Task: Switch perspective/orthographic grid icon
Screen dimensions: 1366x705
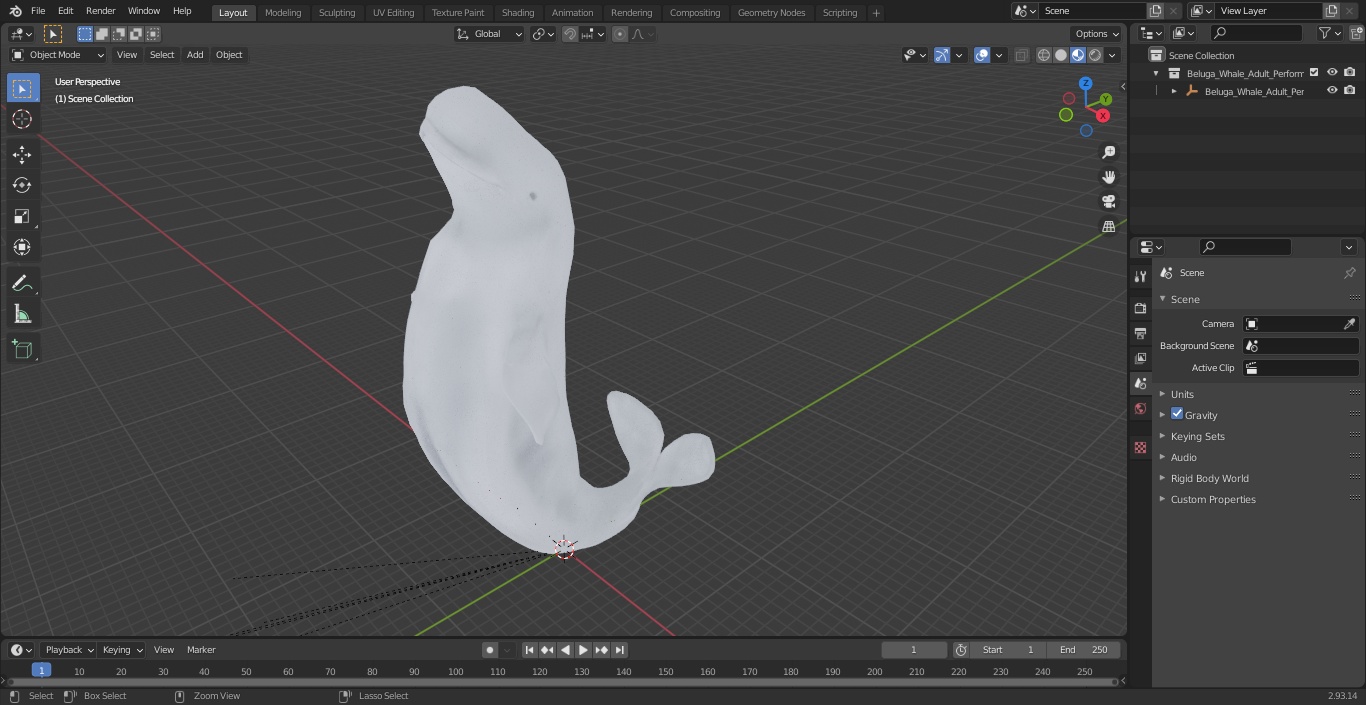Action: tap(1108, 227)
